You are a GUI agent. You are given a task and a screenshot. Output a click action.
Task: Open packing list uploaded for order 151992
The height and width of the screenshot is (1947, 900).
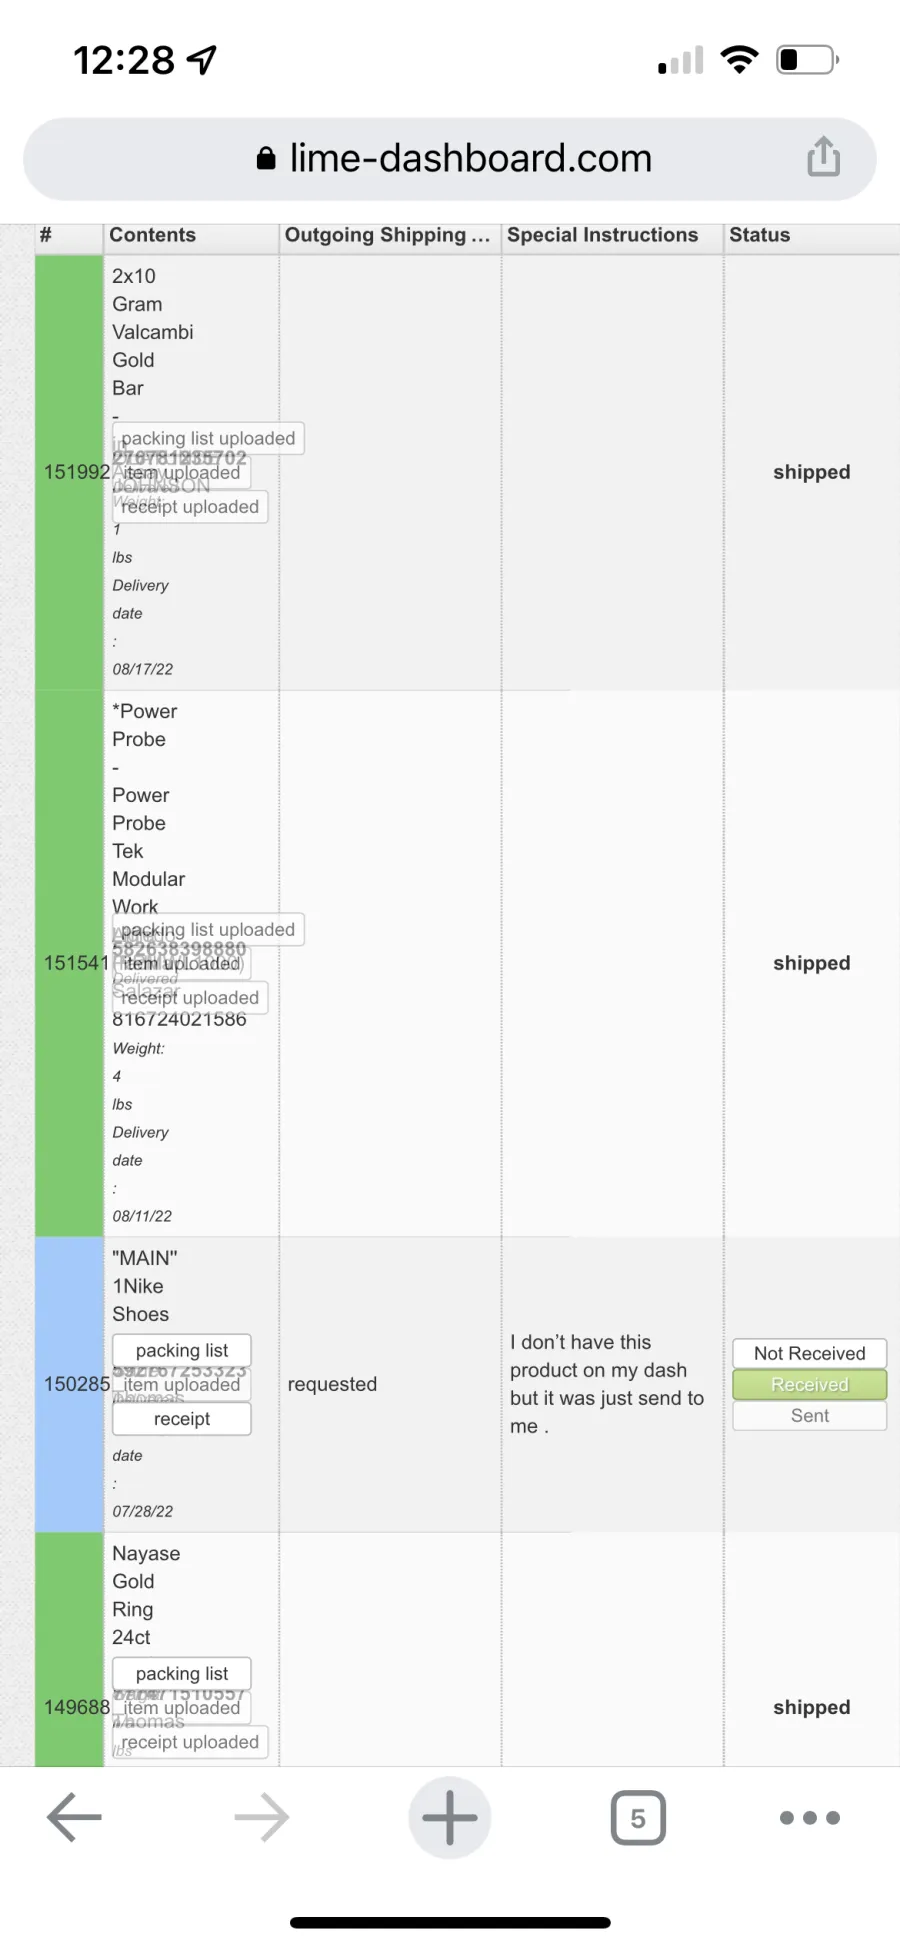point(208,438)
